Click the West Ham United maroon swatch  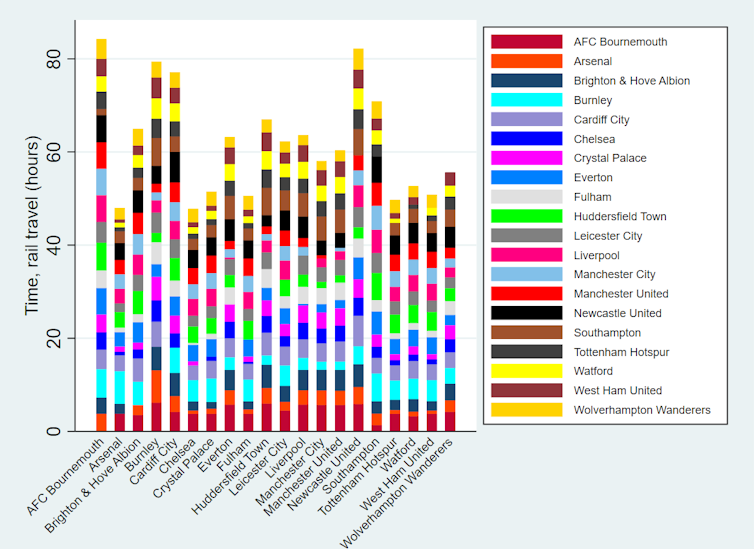(x=527, y=390)
